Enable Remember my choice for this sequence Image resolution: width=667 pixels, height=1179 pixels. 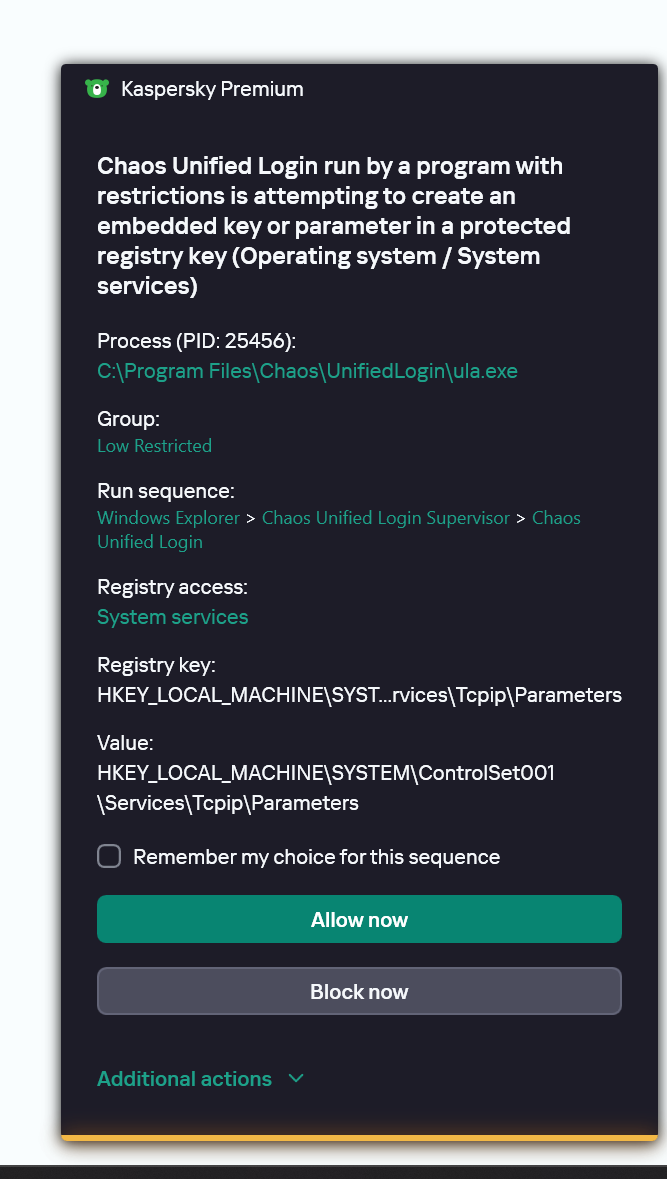click(109, 856)
